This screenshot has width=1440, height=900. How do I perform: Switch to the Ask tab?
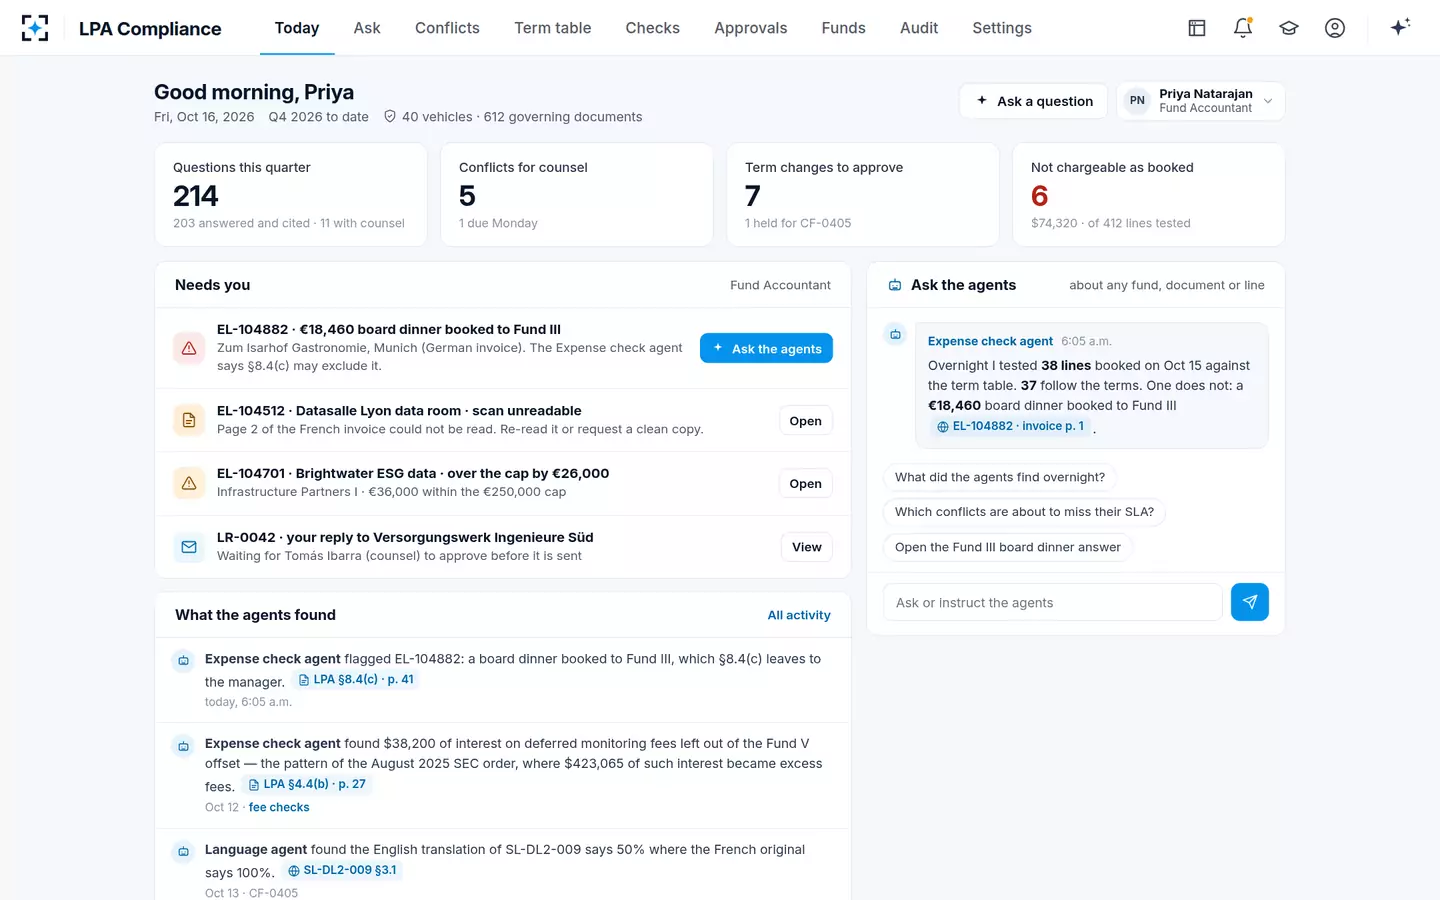[x=367, y=28]
